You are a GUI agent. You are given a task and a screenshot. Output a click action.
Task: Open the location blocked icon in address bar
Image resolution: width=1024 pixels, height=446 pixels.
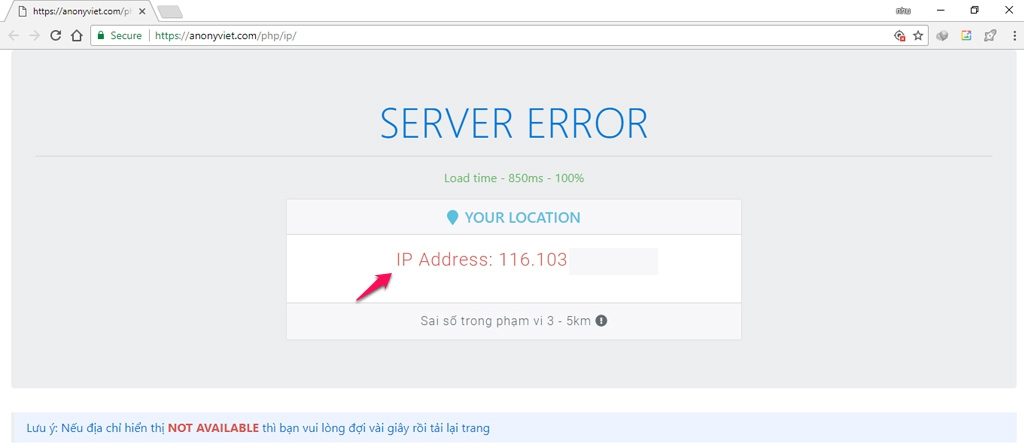tap(899, 36)
